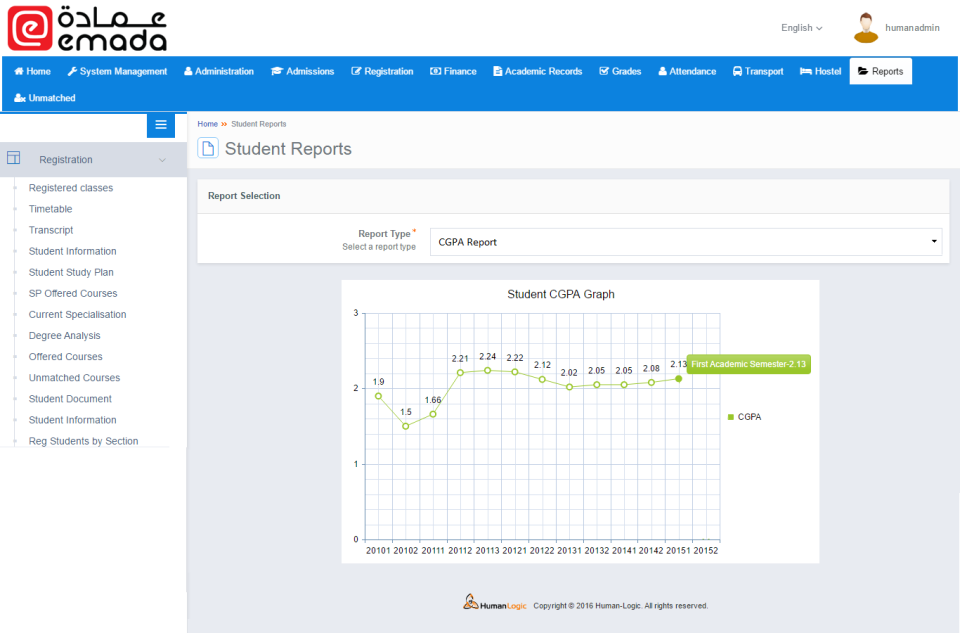960x633 pixels.
Task: Open the English language dropdown
Action: [x=800, y=28]
